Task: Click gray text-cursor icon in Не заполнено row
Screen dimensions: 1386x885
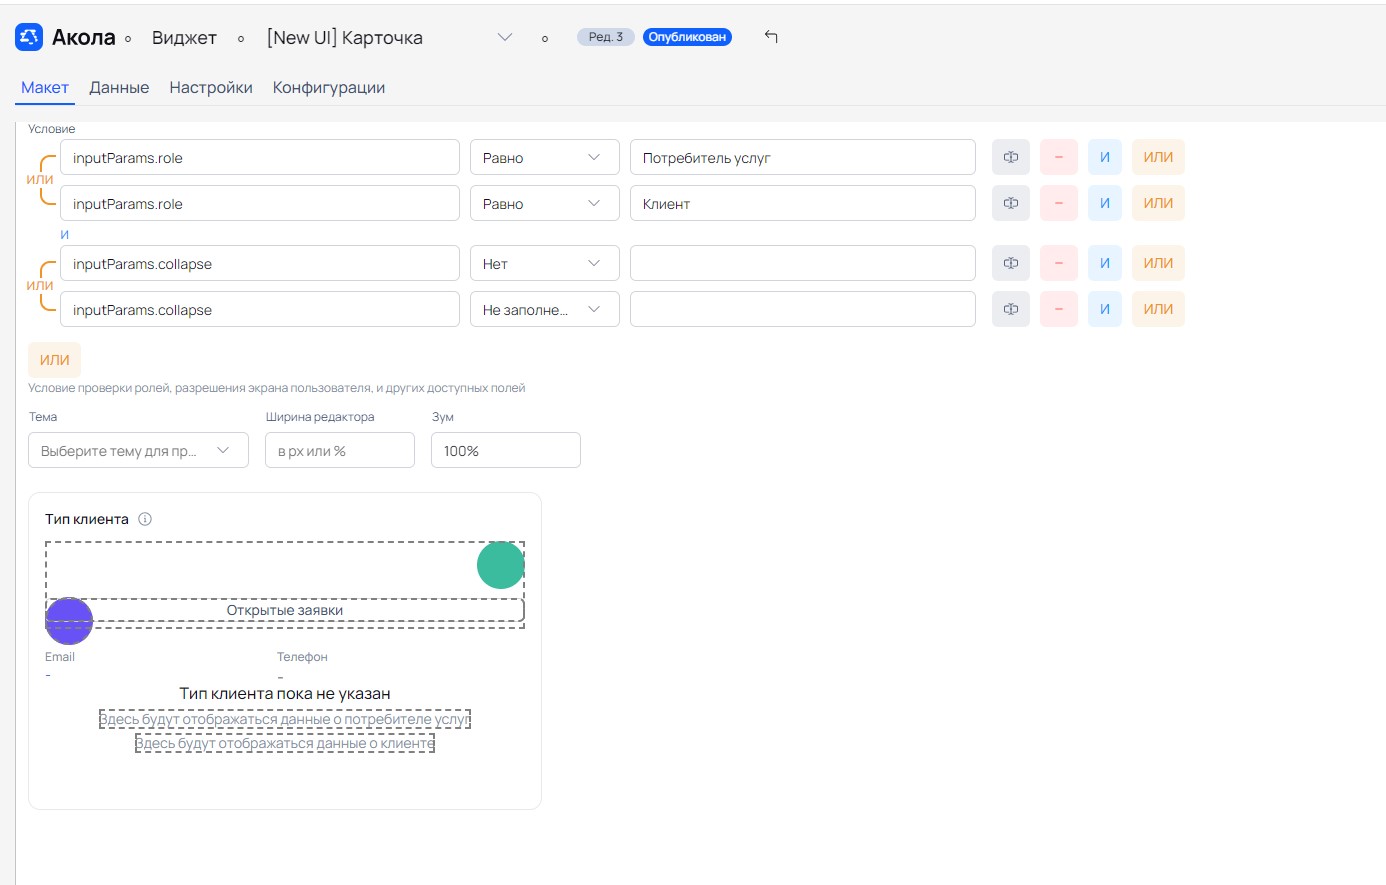Action: pos(1011,309)
